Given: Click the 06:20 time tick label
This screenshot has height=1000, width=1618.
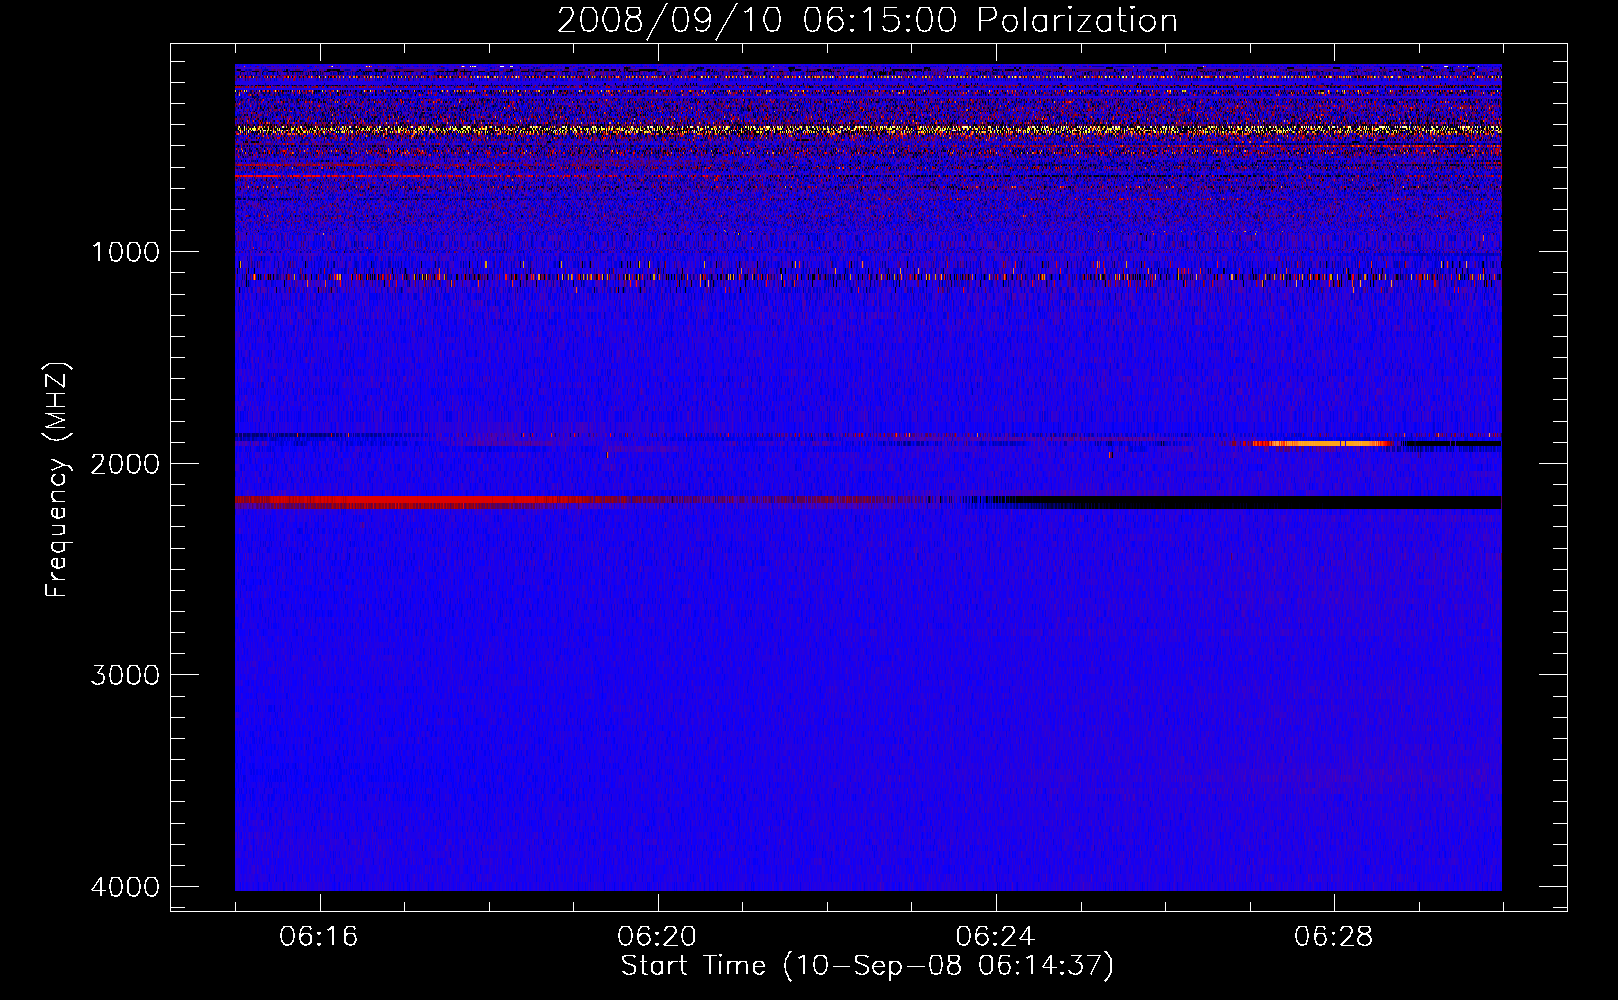Looking at the screenshot, I should tap(657, 937).
